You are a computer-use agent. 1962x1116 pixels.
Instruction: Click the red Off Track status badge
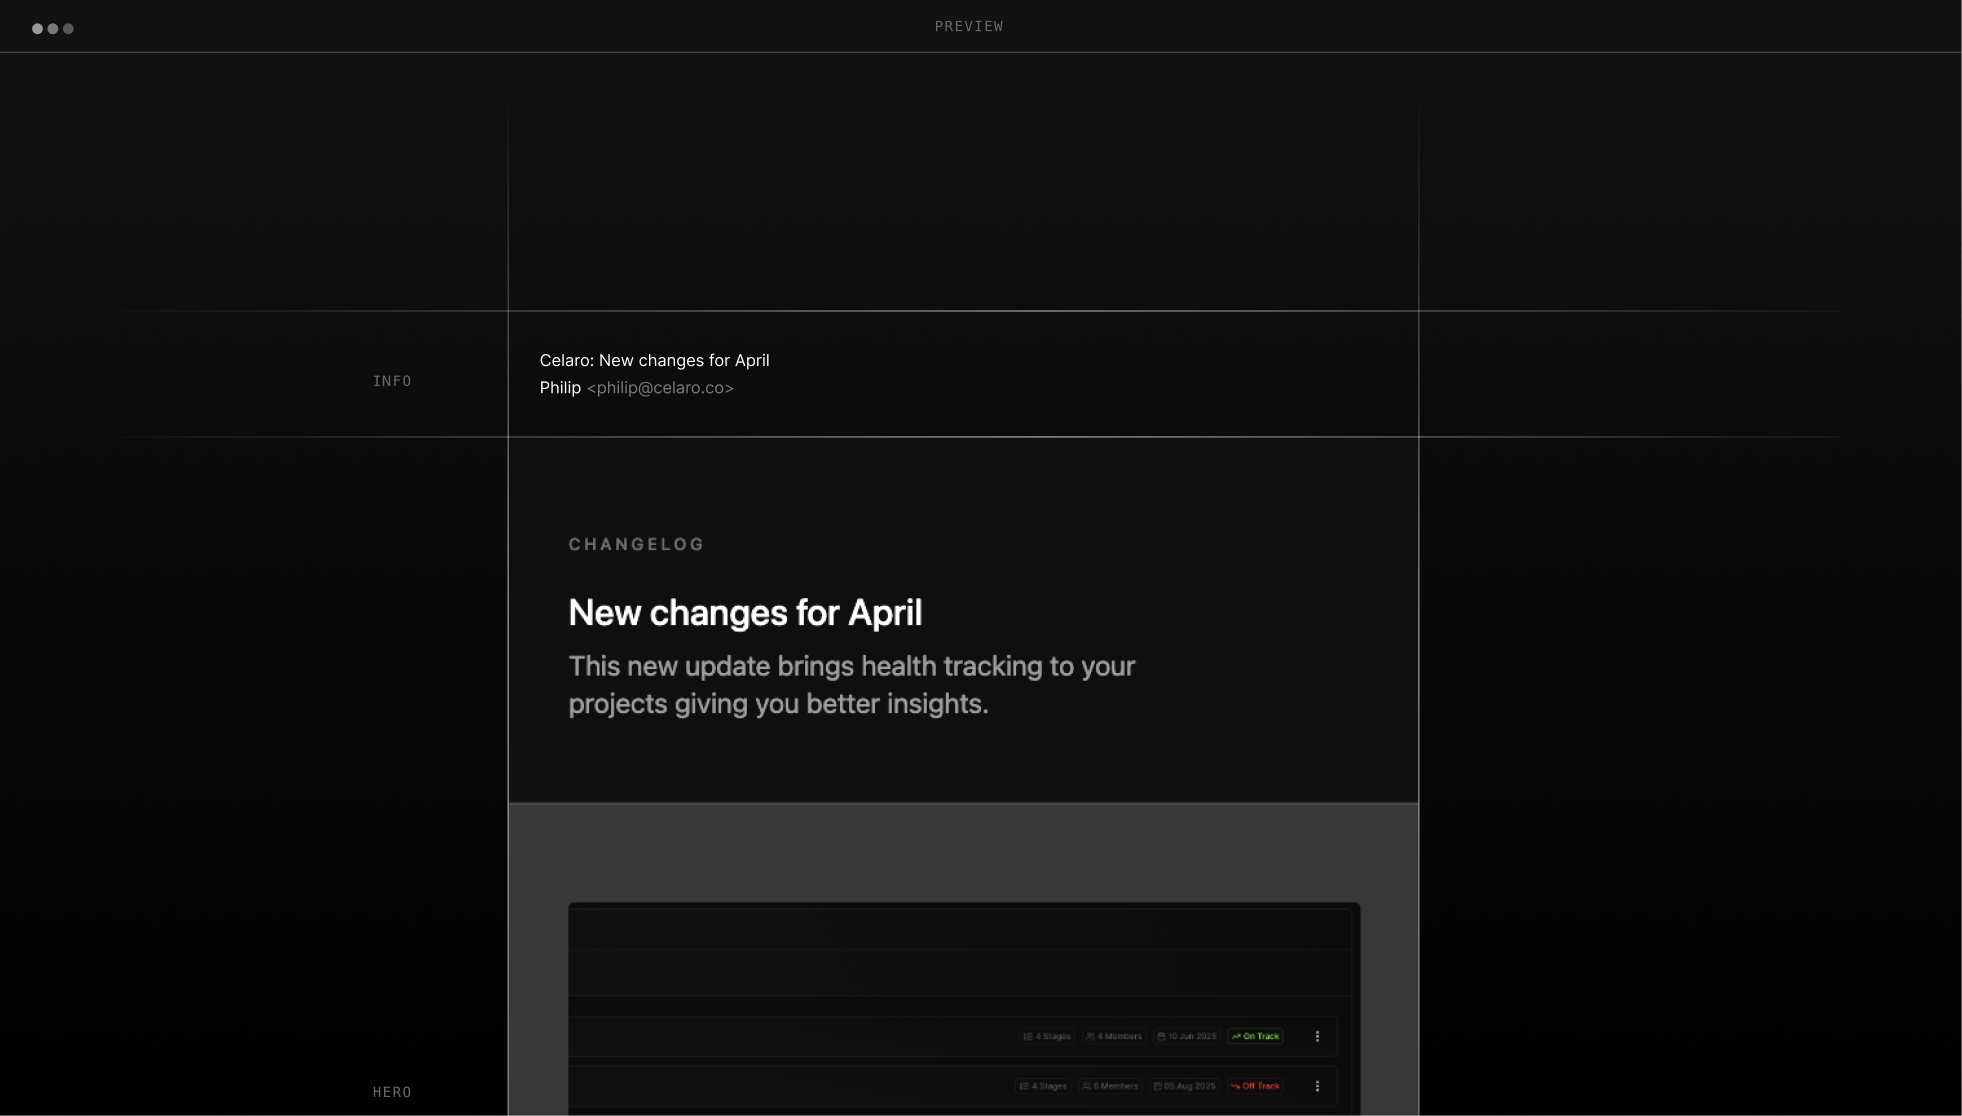[1255, 1086]
